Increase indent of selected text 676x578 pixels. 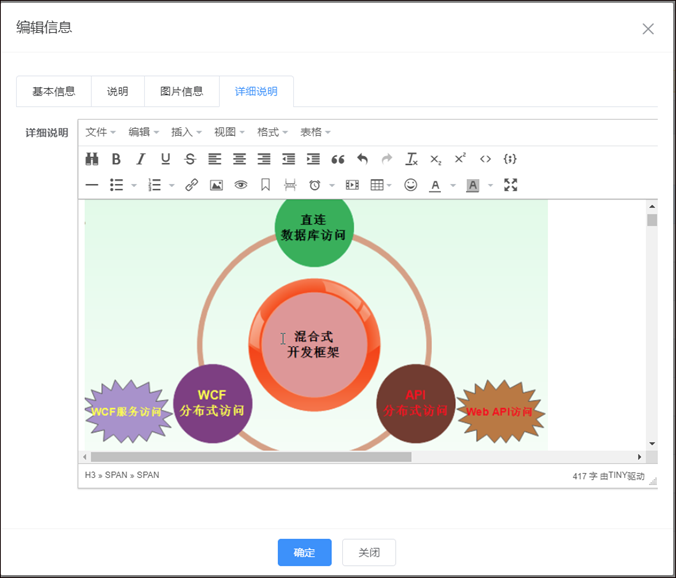[313, 159]
